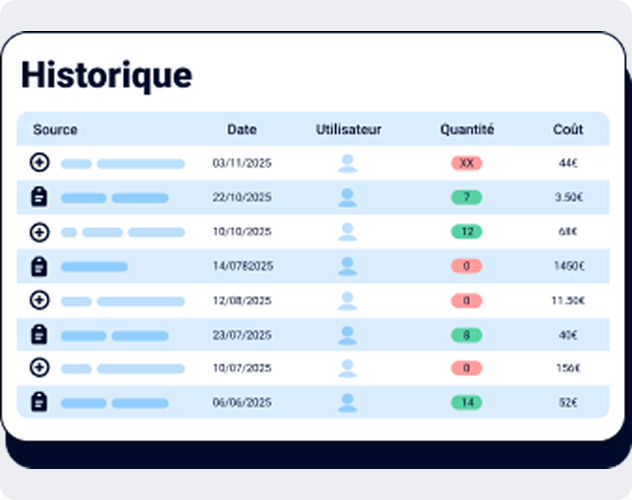Click the clipboard icon in the 23/07/2025 row

point(39,334)
